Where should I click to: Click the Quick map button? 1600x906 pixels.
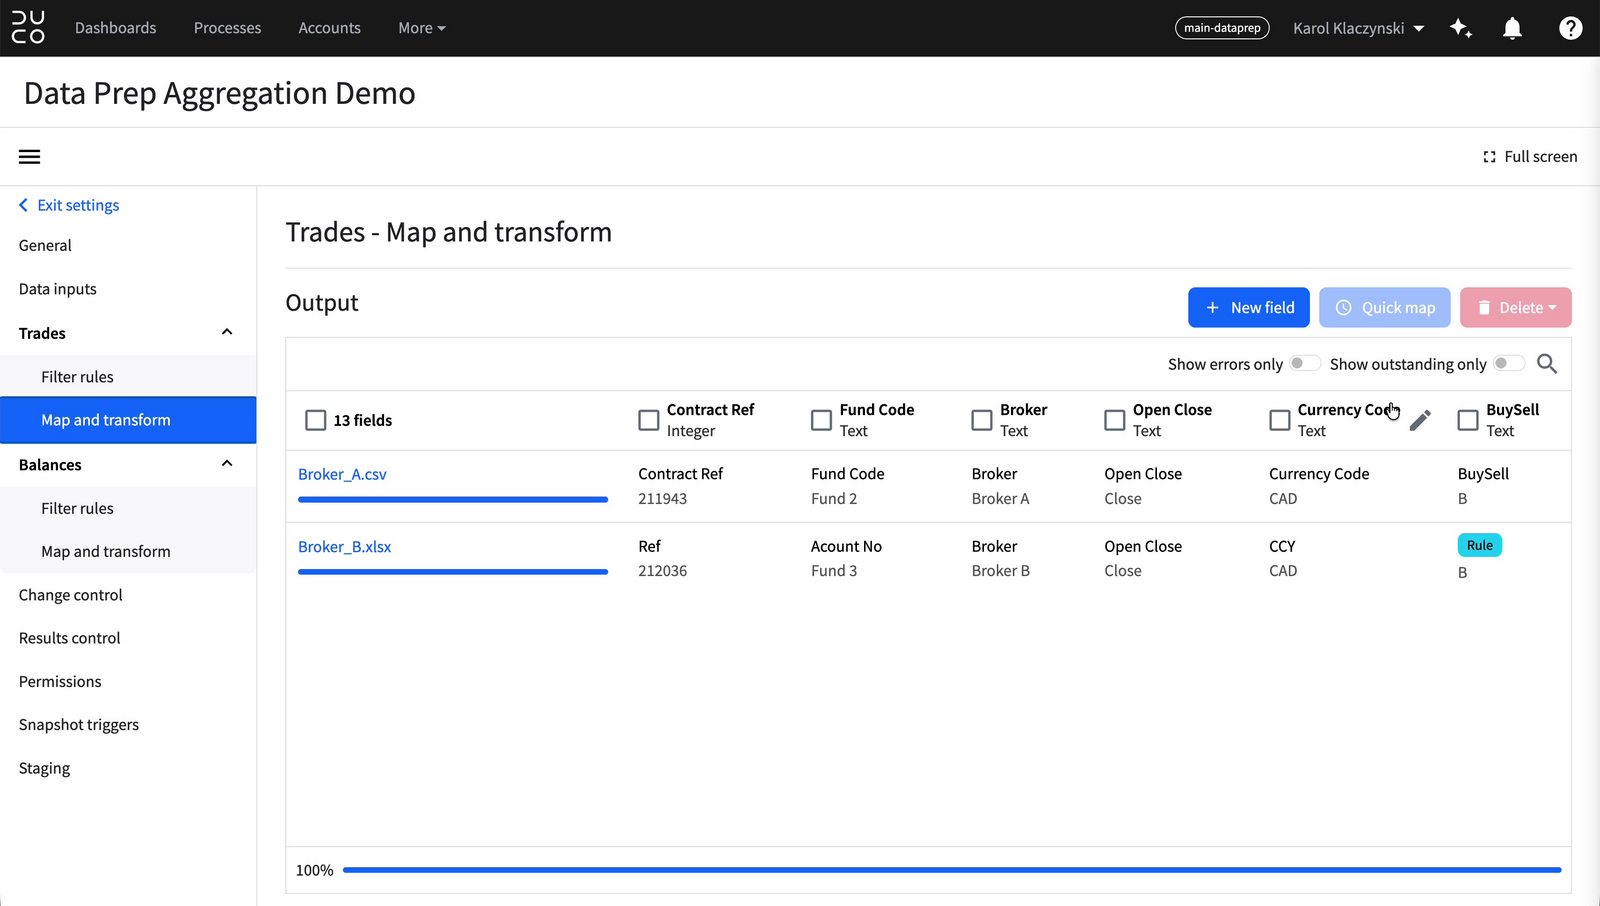click(1384, 308)
